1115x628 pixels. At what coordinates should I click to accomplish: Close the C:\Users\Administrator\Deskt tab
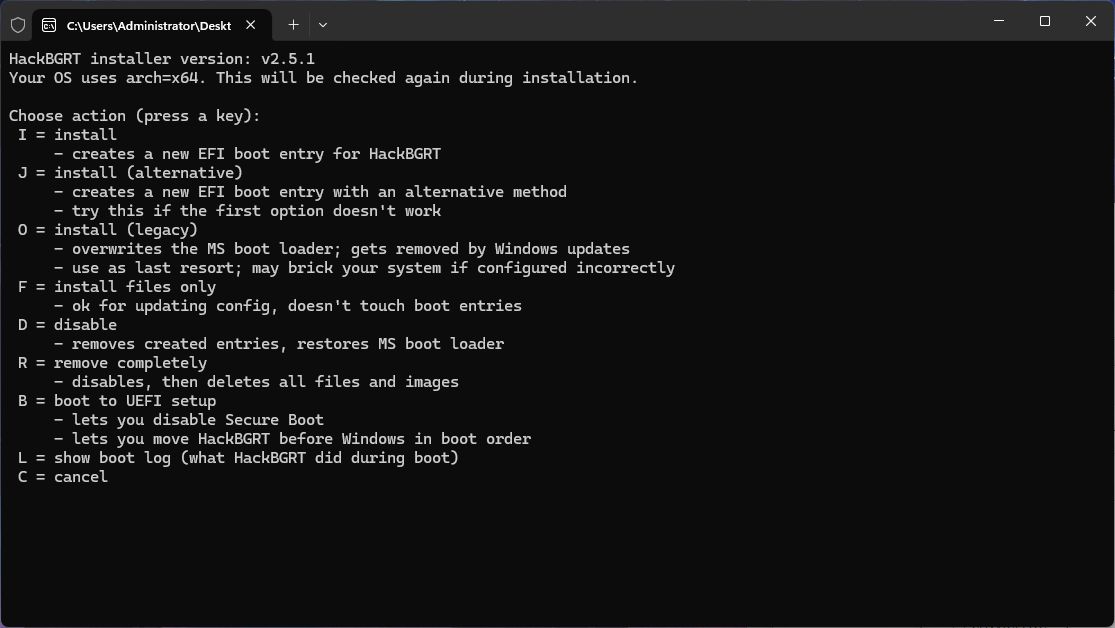(x=251, y=25)
